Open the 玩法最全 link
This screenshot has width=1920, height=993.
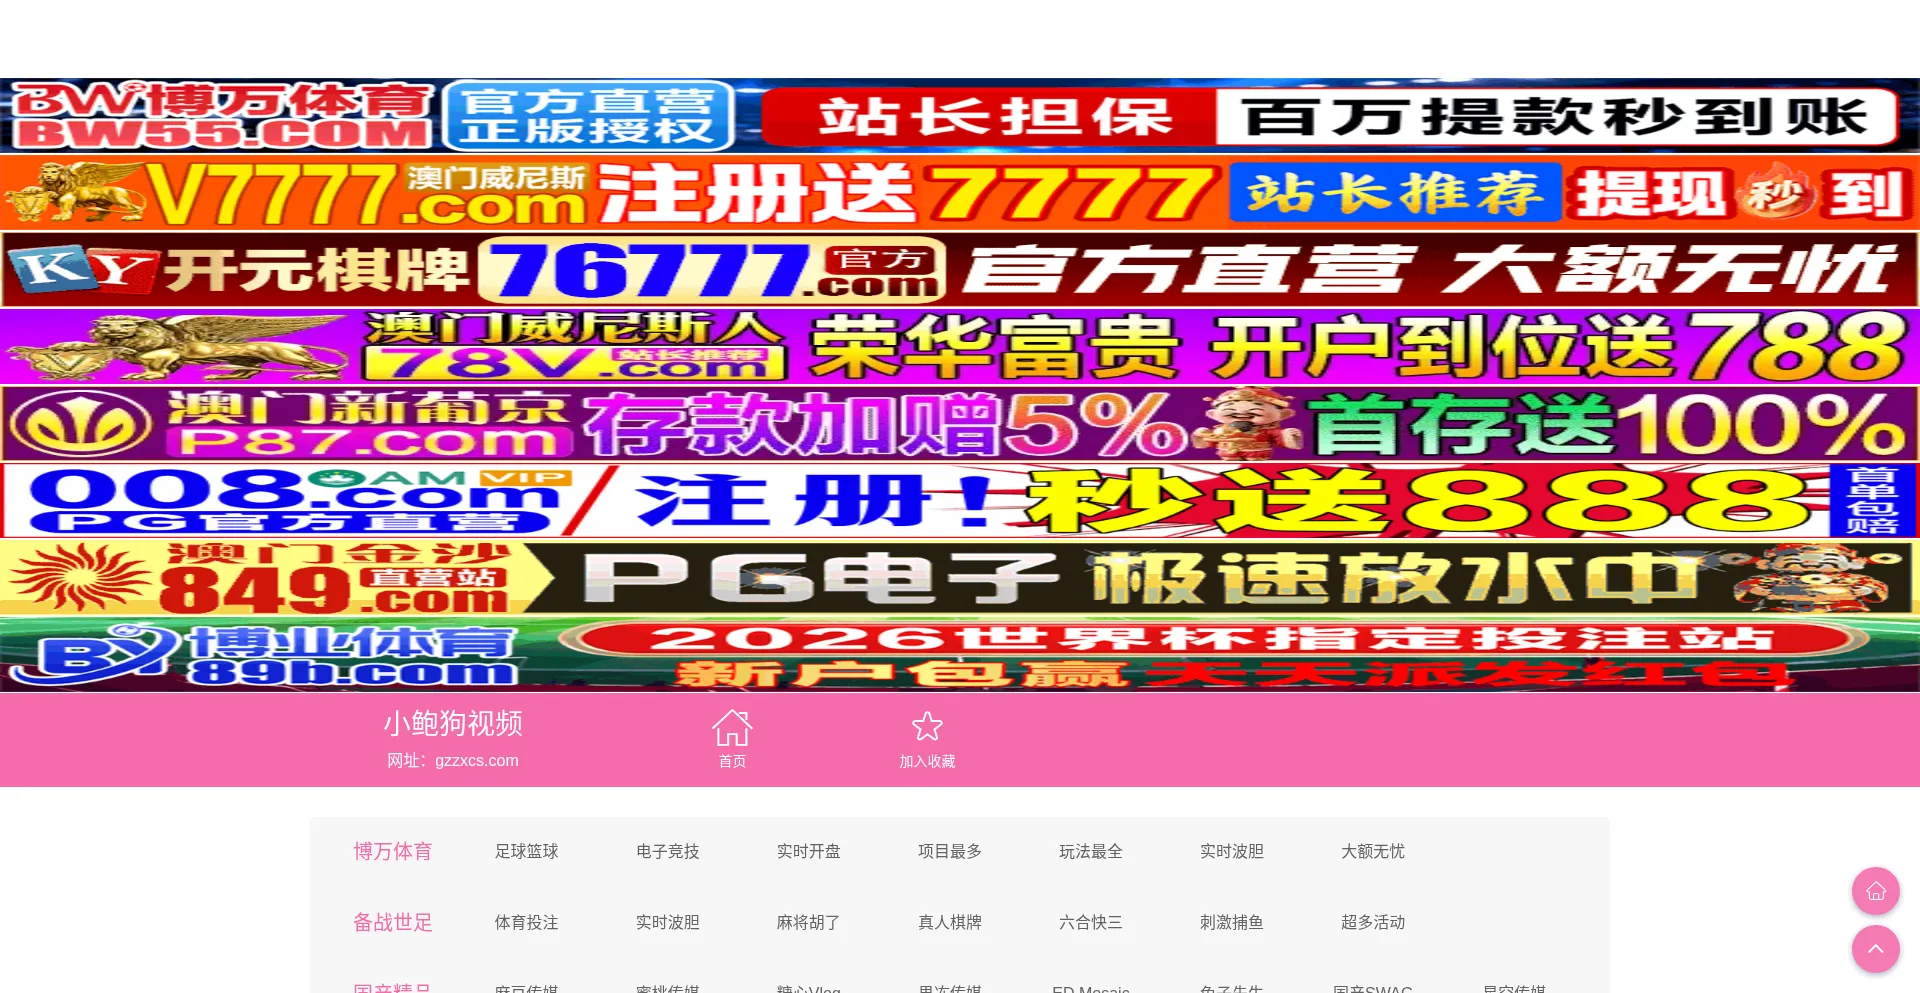[x=1091, y=851]
